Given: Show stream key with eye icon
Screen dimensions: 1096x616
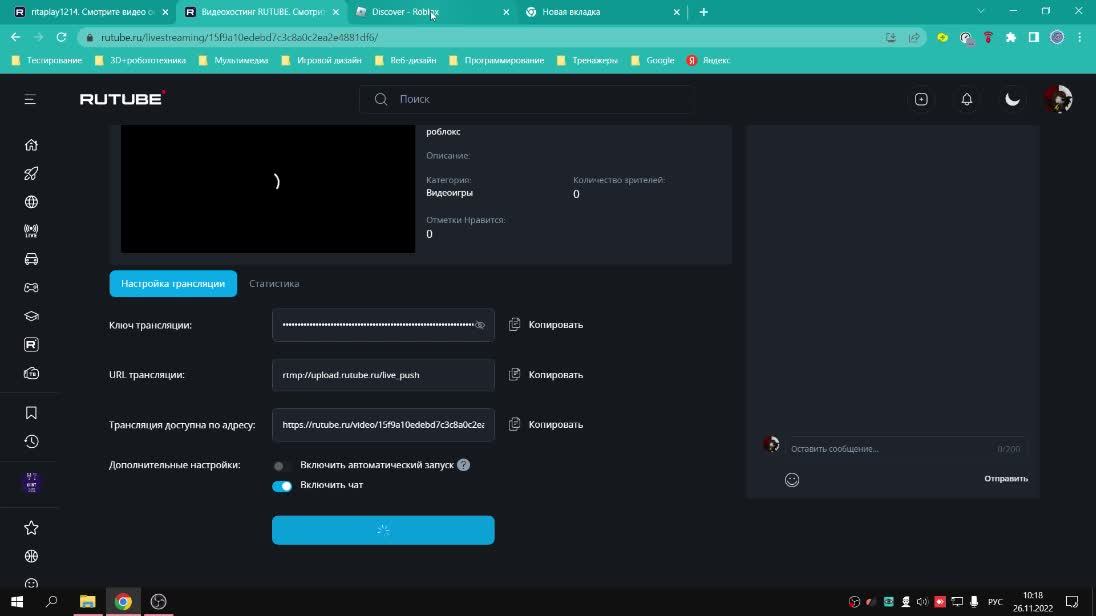Looking at the screenshot, I should 480,325.
